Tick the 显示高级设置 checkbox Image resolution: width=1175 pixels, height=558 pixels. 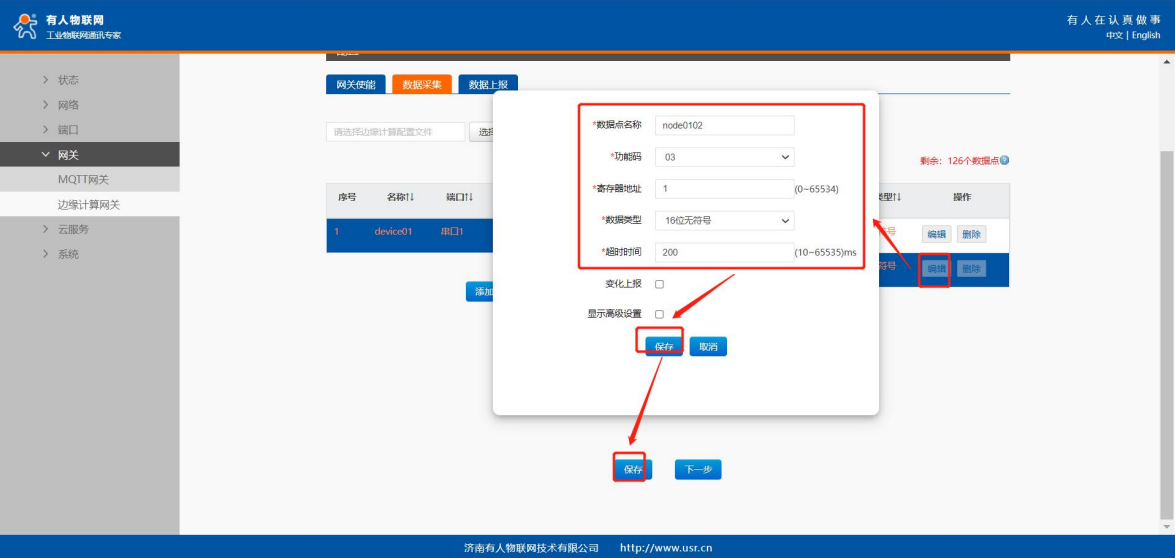coord(659,314)
